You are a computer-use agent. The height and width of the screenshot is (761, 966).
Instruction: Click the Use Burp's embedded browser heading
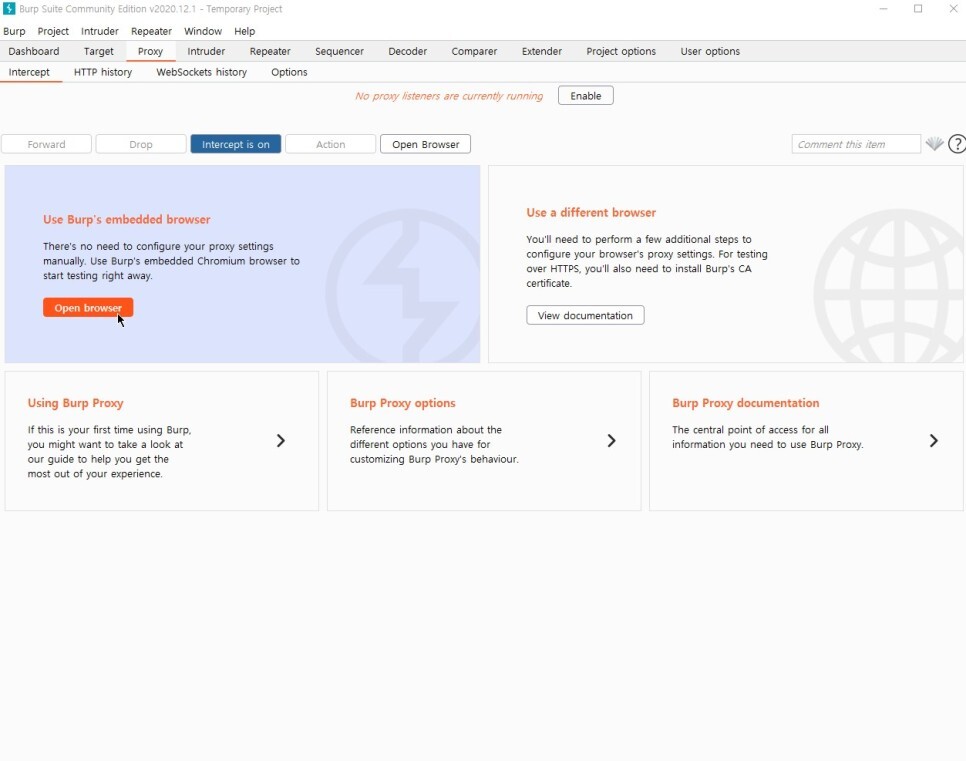(126, 219)
